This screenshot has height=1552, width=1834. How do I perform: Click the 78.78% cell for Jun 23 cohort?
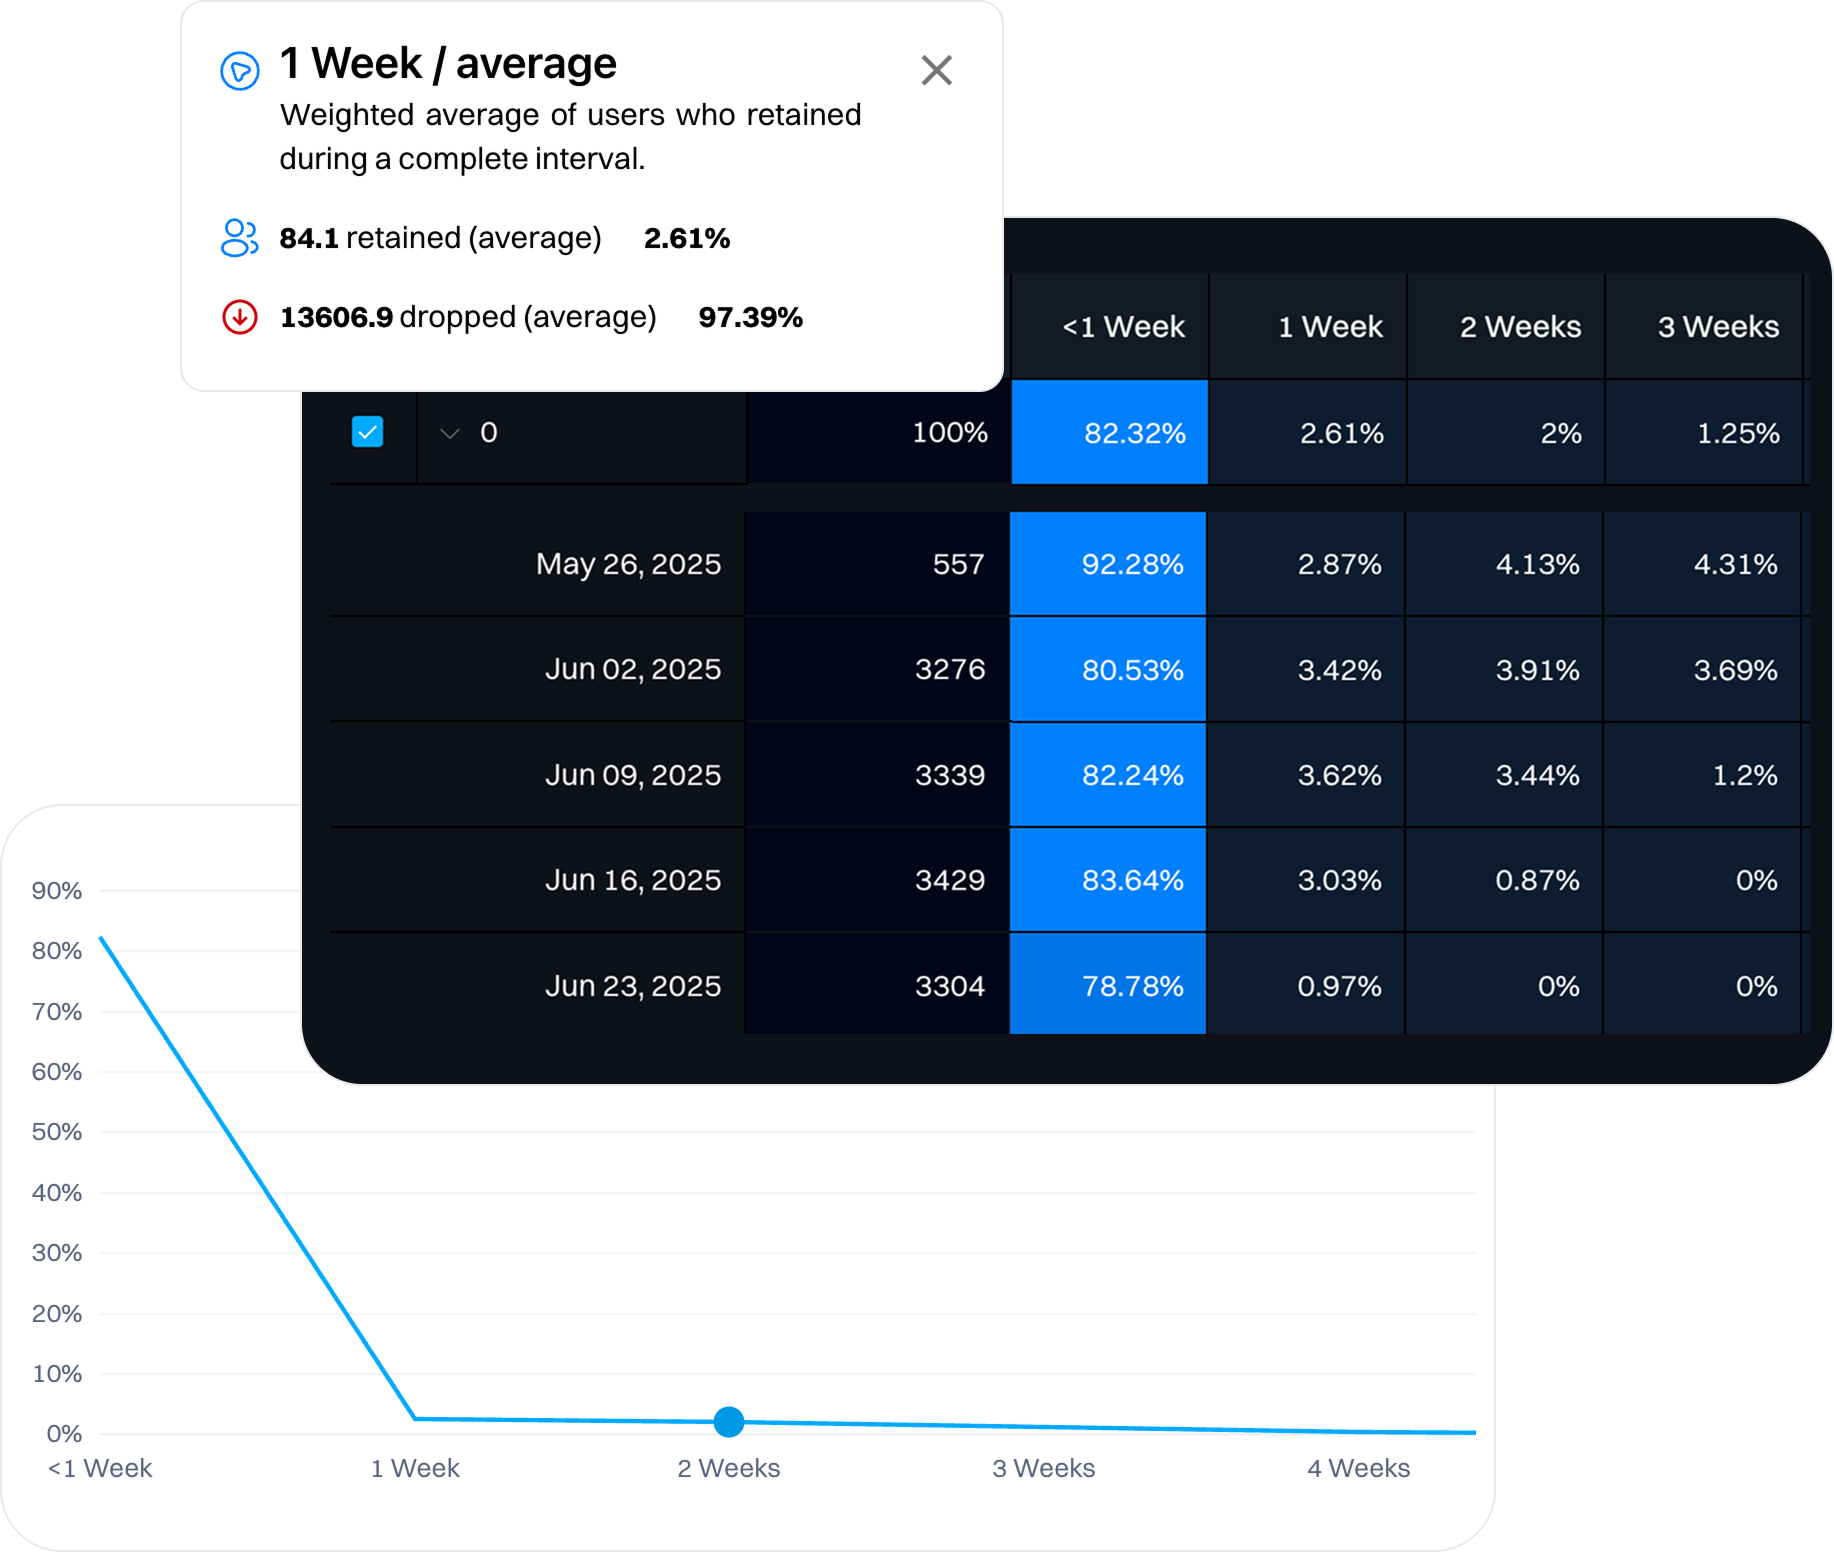click(x=1108, y=985)
